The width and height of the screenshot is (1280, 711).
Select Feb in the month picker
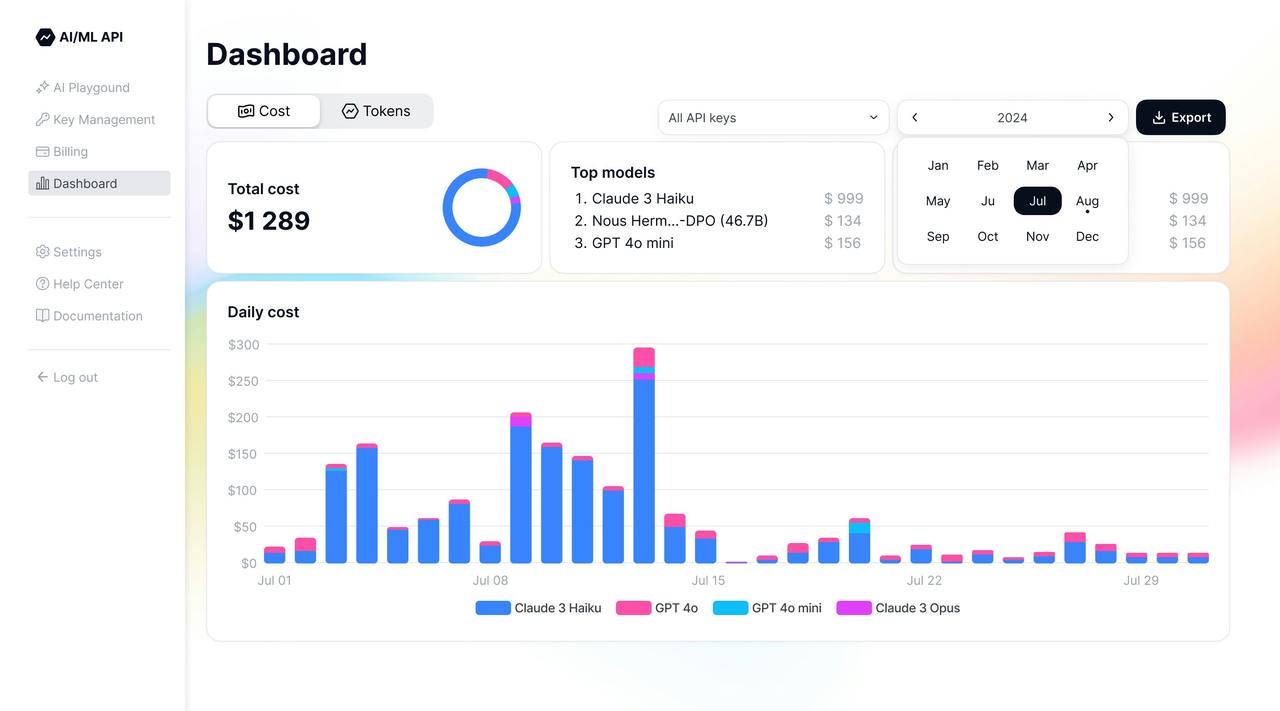click(x=988, y=165)
